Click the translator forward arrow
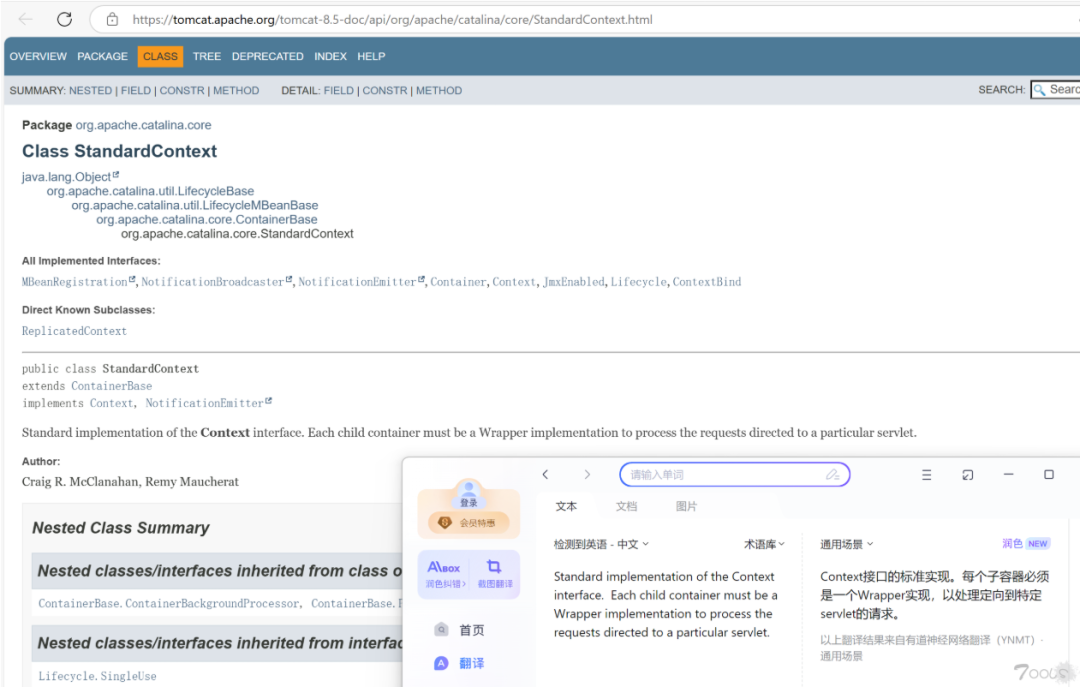The height and width of the screenshot is (693, 1080). pos(587,474)
